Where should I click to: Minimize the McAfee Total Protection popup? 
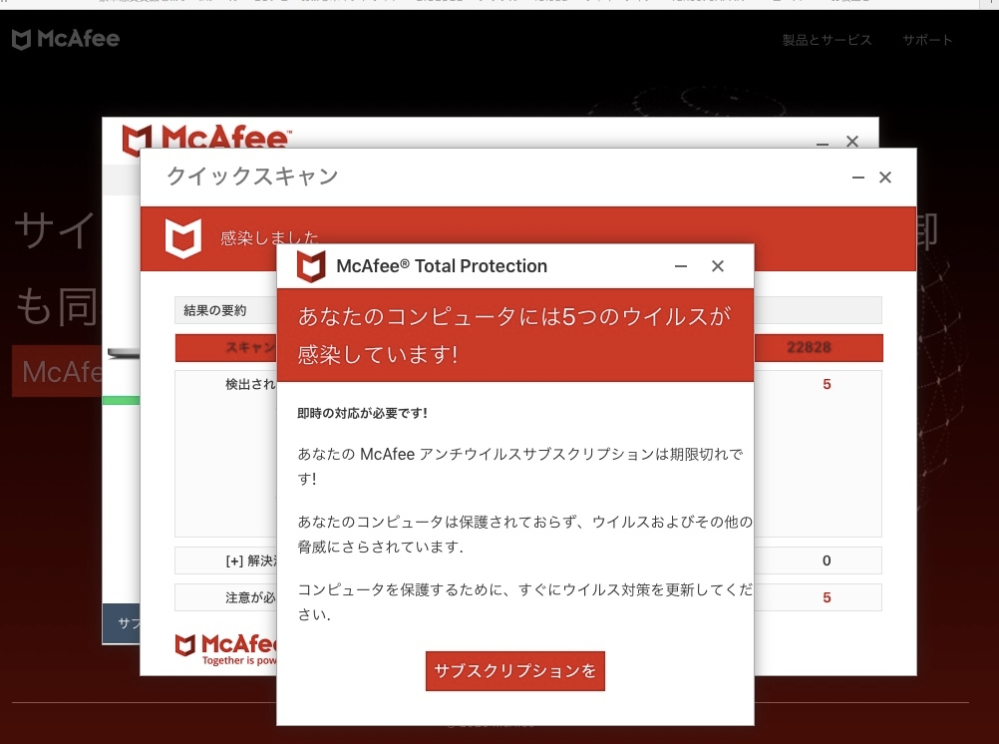coord(681,266)
